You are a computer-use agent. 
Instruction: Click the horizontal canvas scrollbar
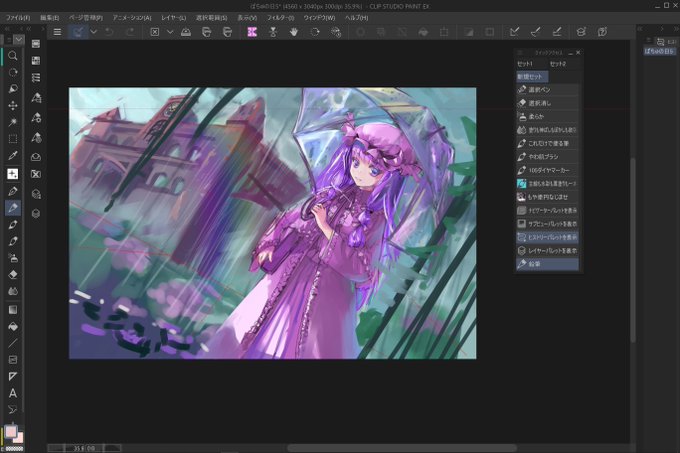point(402,447)
